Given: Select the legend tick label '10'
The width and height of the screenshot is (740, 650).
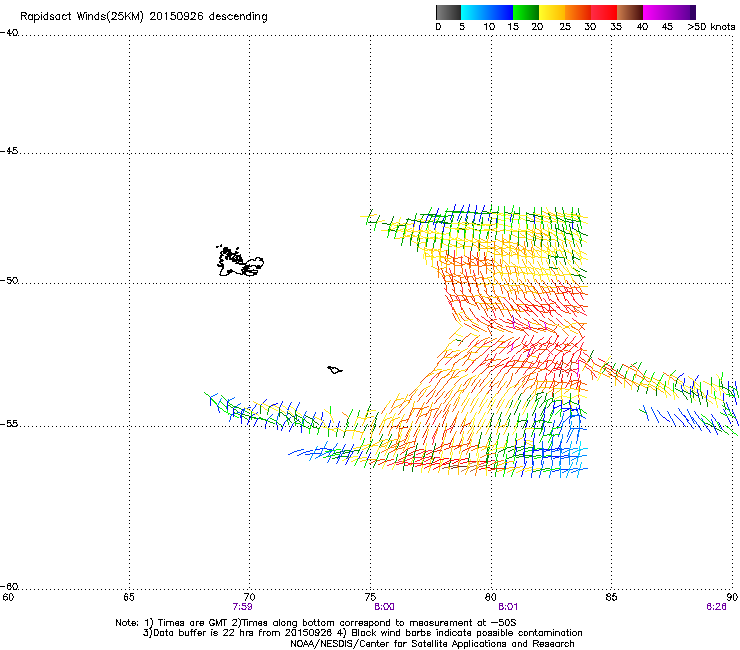Looking at the screenshot, I should (489, 27).
